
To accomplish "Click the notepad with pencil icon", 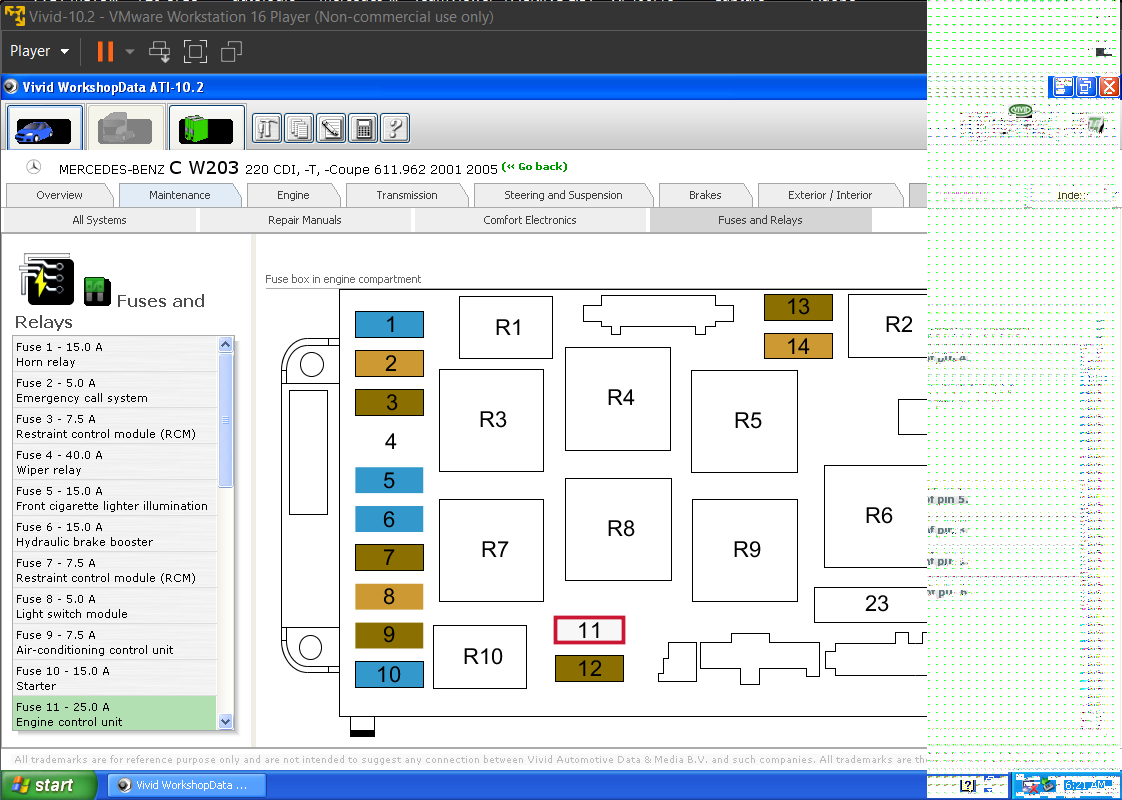I will 331,129.
